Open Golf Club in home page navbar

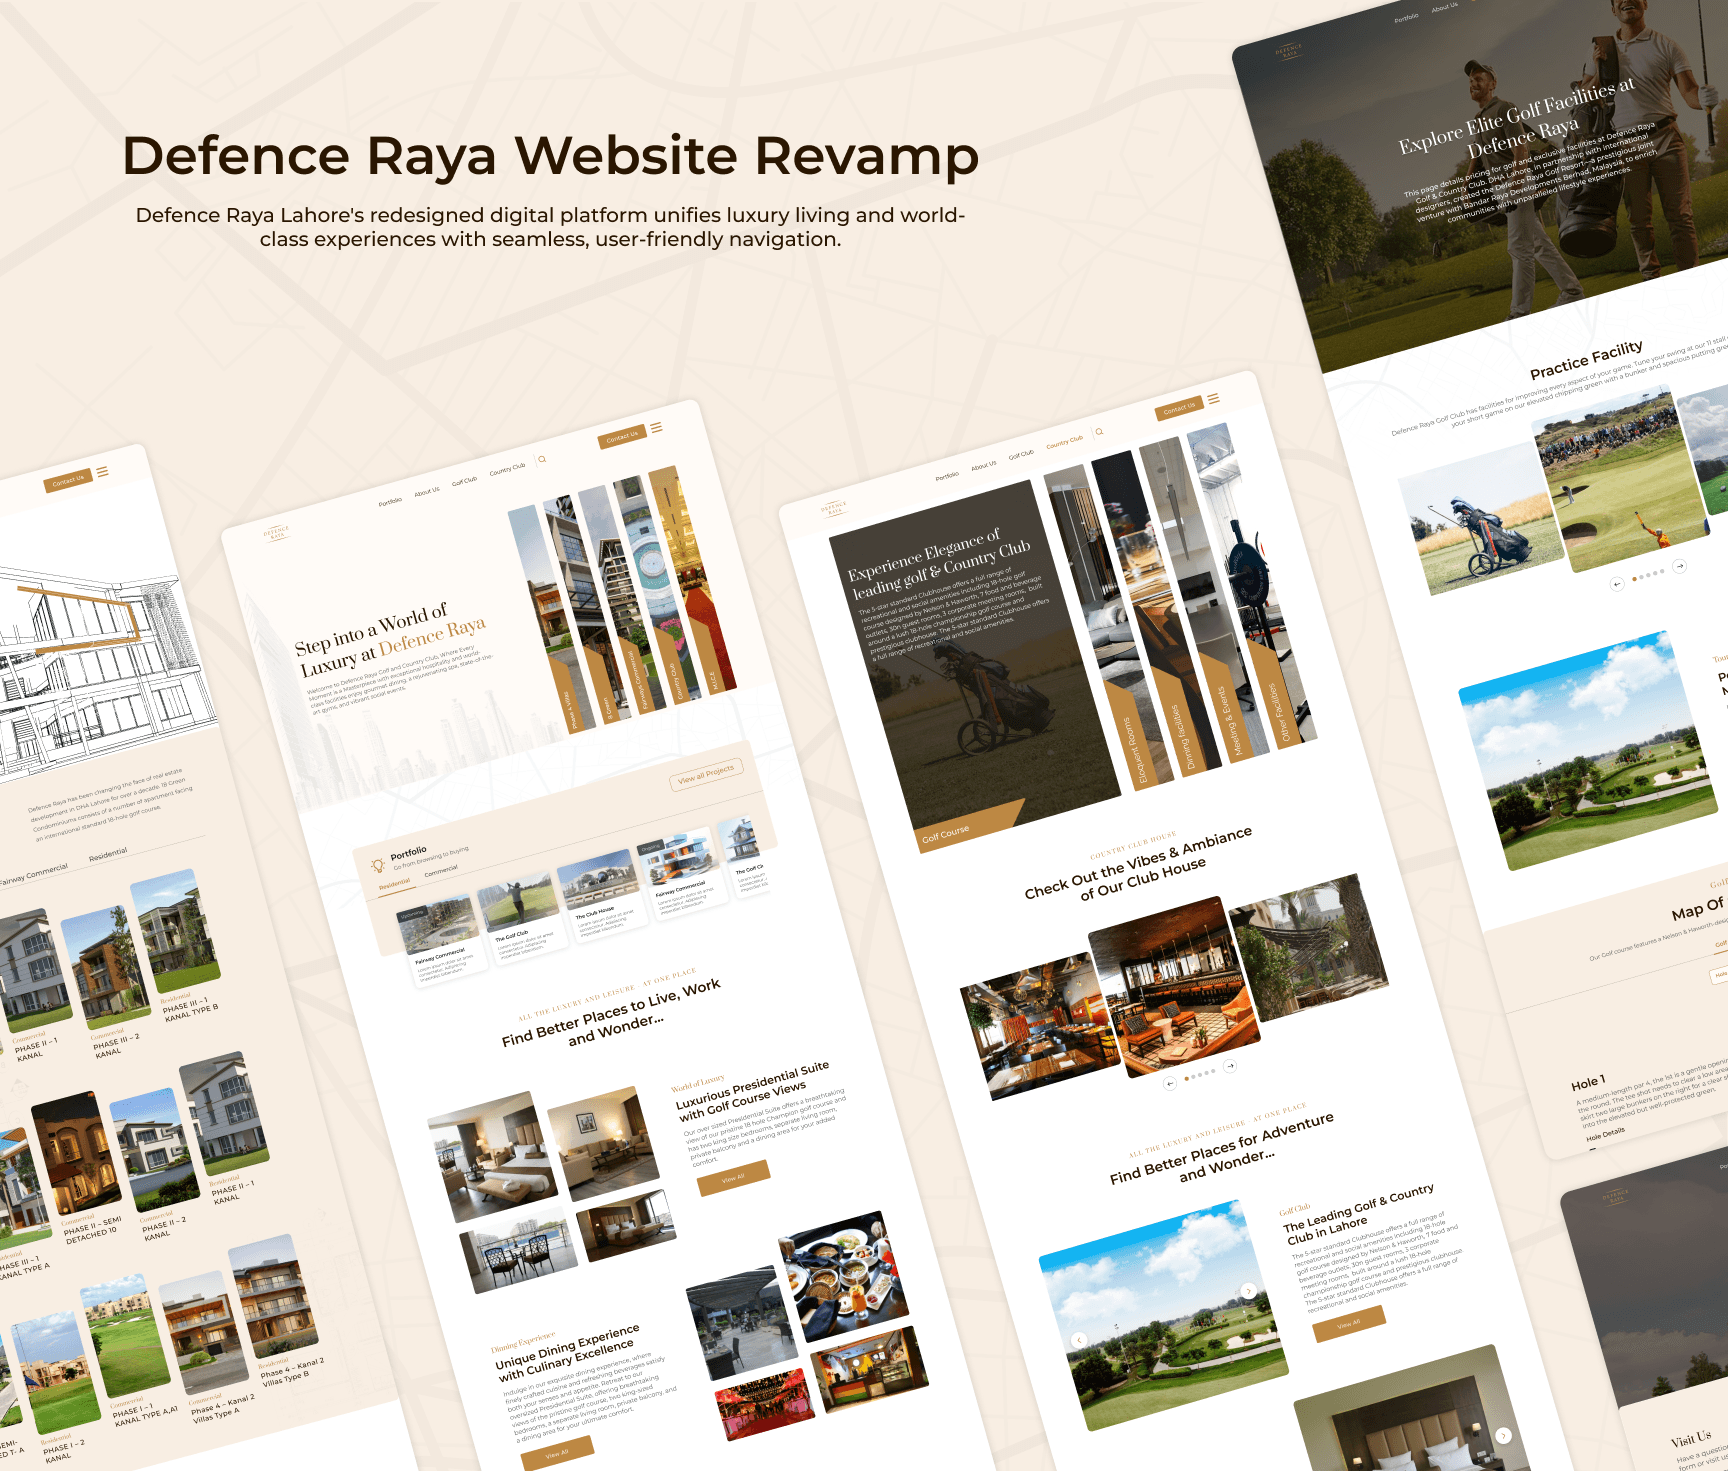(464, 481)
